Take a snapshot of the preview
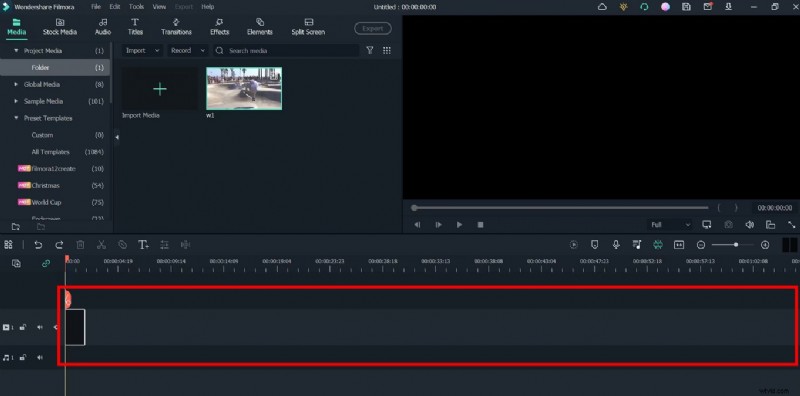Screen dimensions: 800x396 click(x=729, y=225)
